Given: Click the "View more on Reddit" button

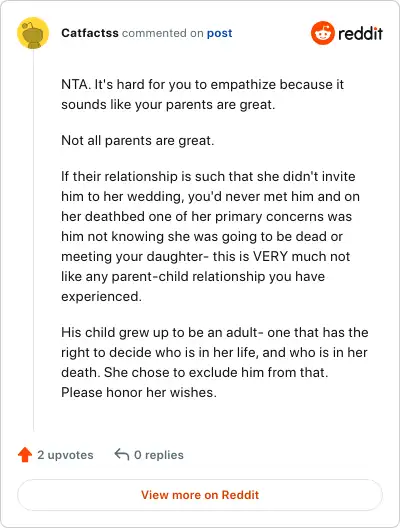Looking at the screenshot, I should click(x=200, y=495).
